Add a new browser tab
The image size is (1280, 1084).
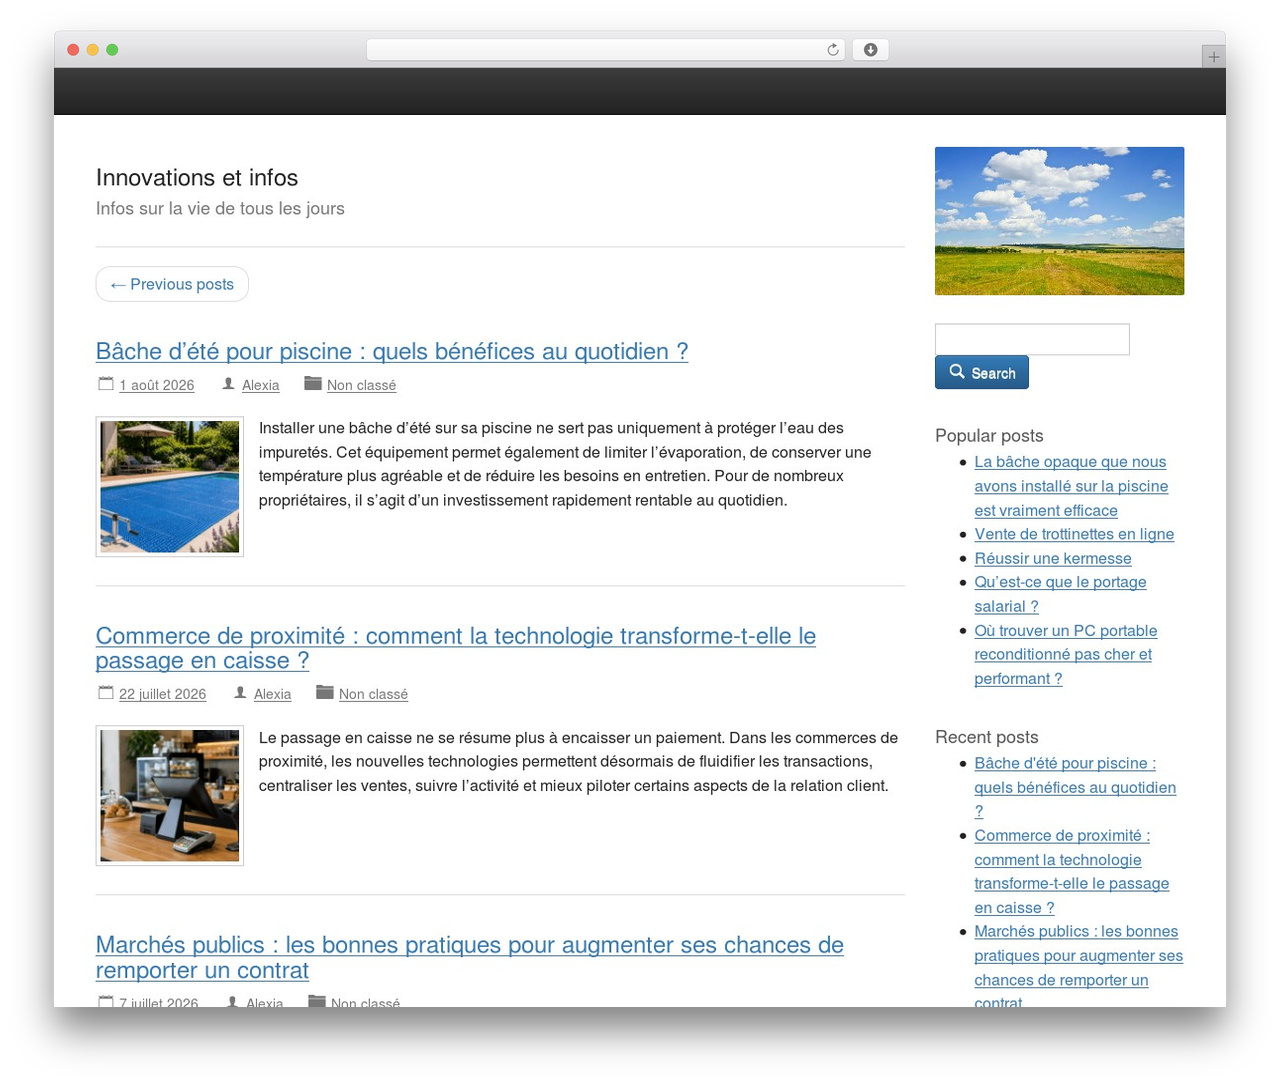click(1213, 57)
